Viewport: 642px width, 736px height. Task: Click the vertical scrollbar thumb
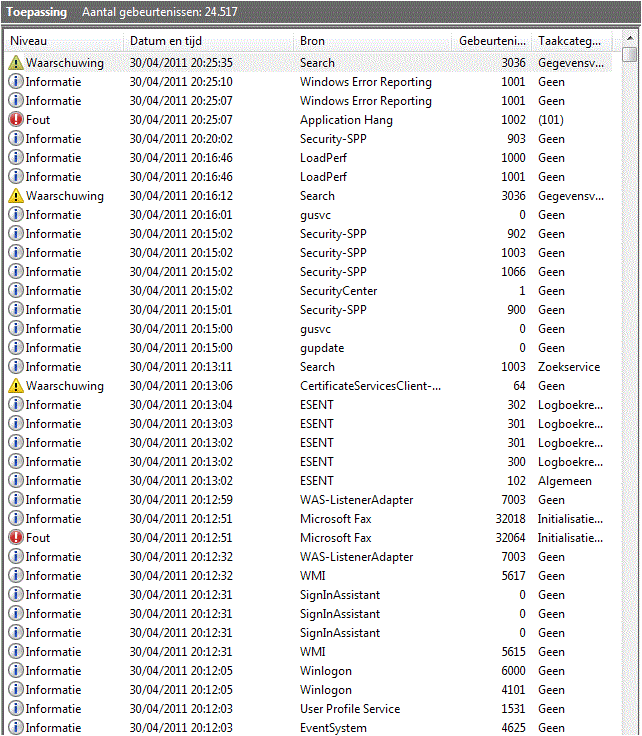[x=629, y=54]
